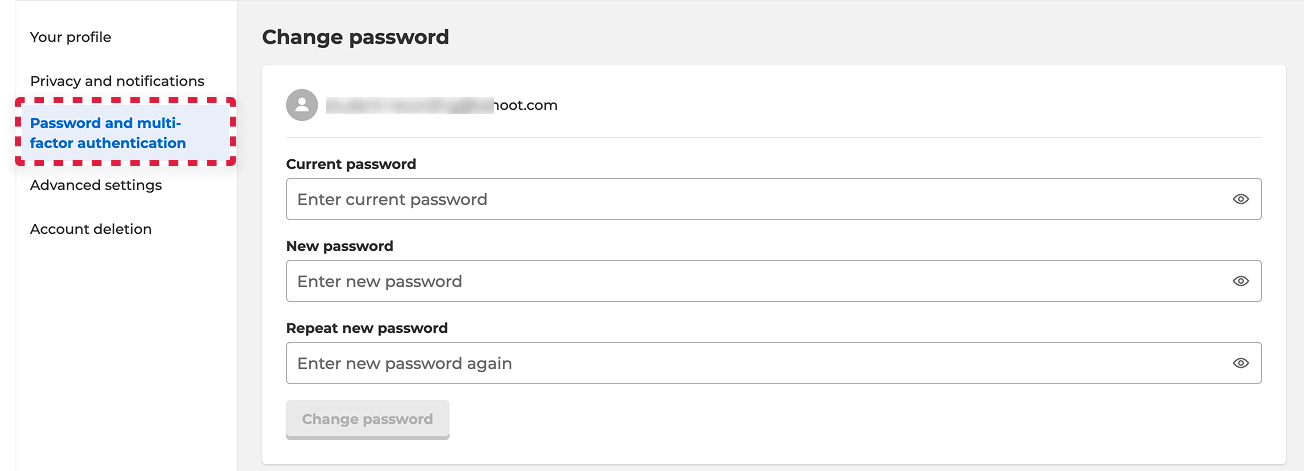Click the Repeat new password label
Screen dimensions: 1304x471
(367, 328)
